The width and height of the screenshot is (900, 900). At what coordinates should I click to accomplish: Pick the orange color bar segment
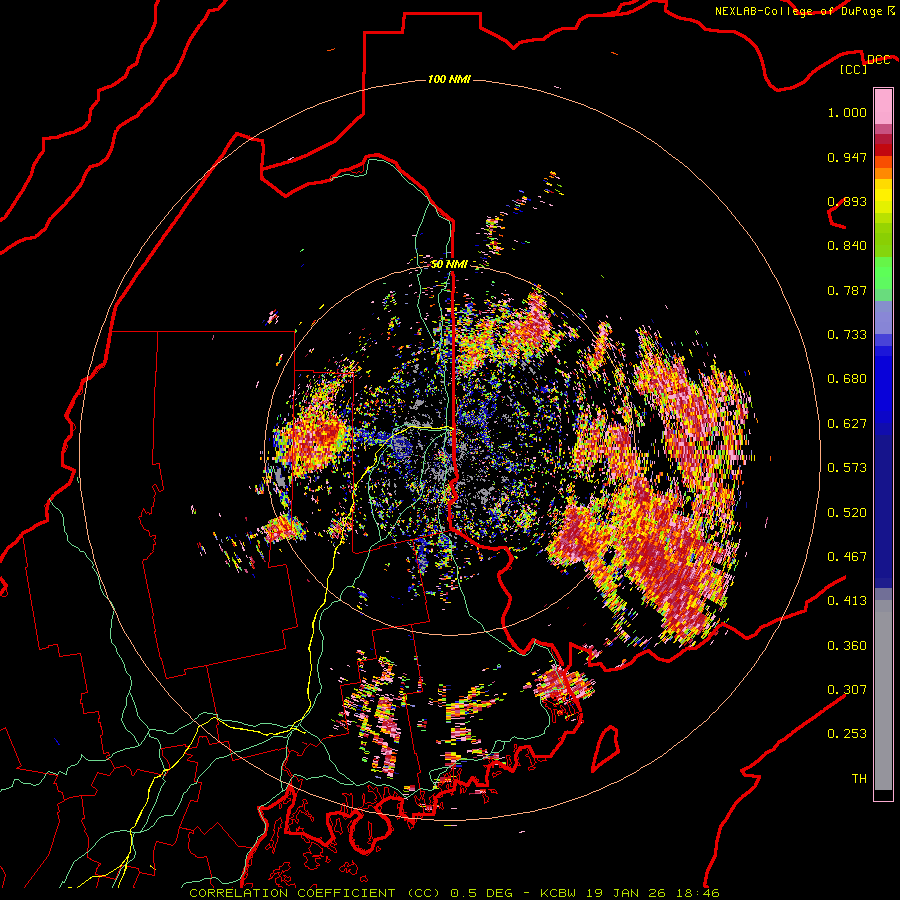(883, 173)
